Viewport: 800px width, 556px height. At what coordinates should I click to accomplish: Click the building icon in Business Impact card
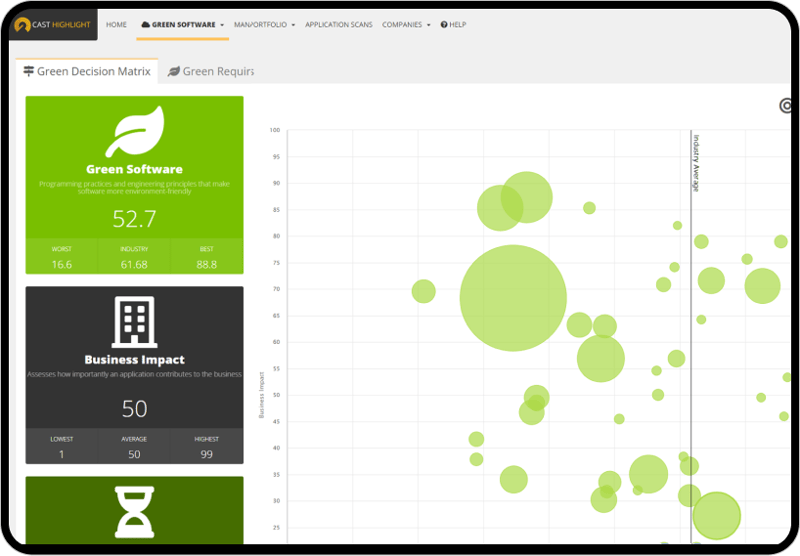[134, 322]
